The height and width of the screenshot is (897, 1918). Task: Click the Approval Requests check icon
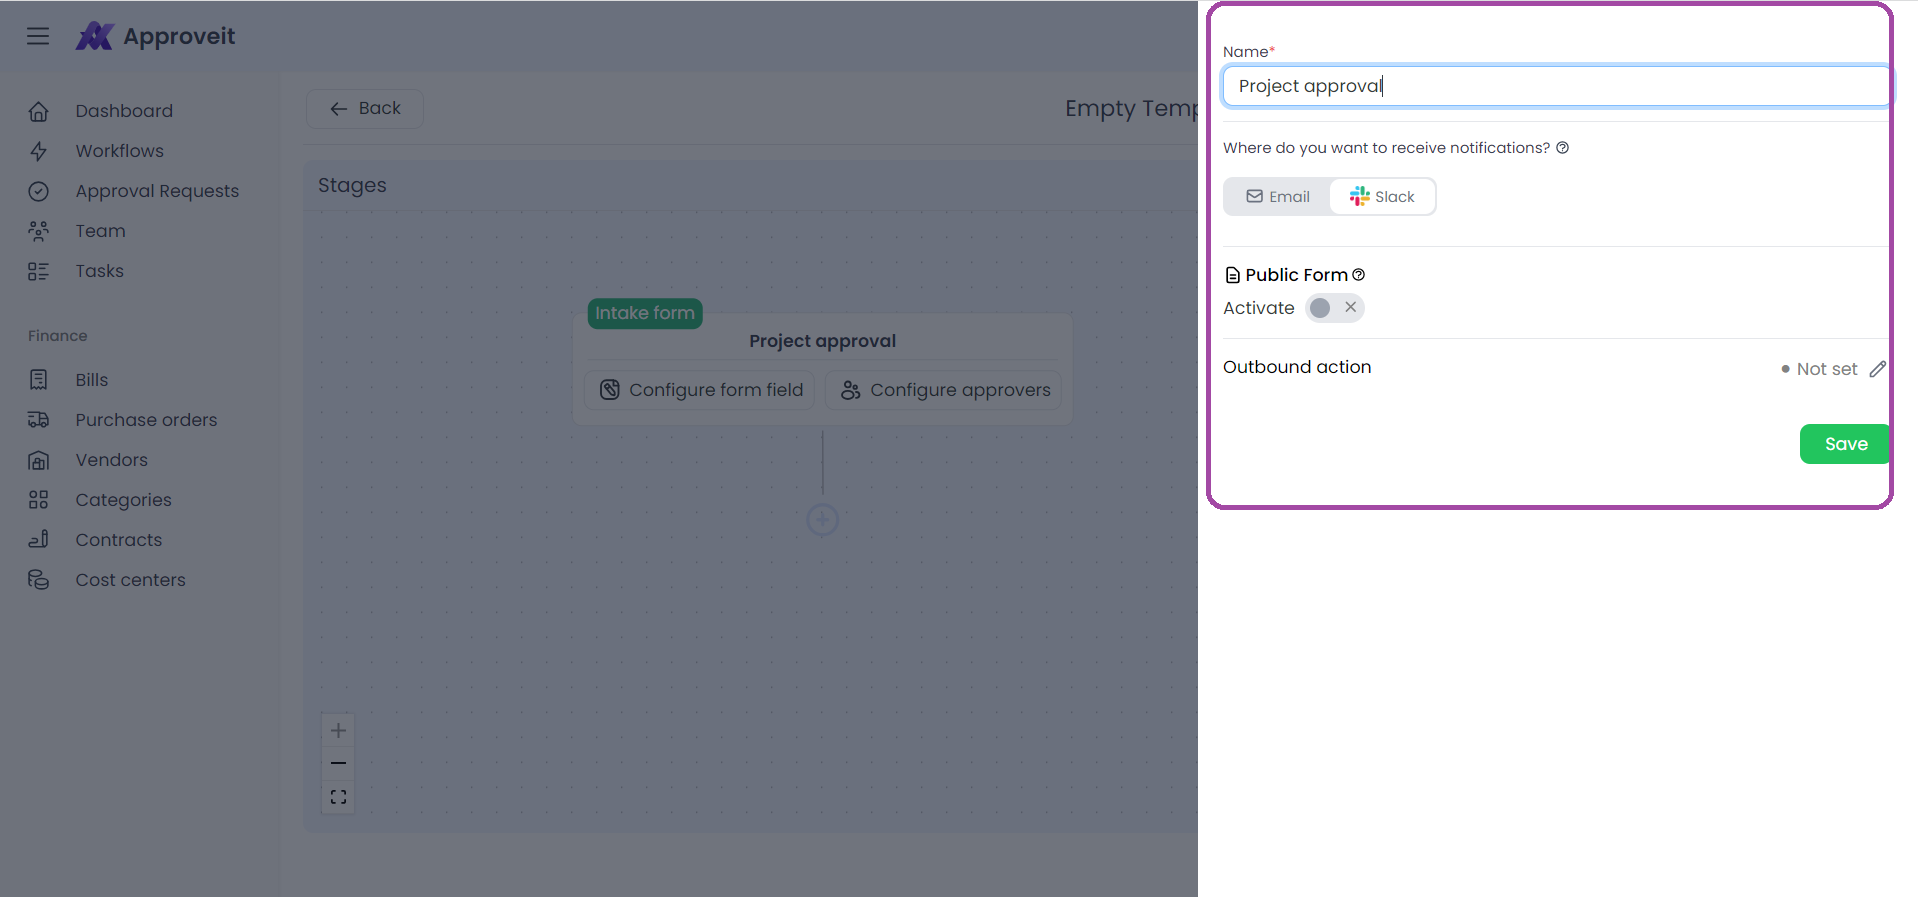(39, 191)
